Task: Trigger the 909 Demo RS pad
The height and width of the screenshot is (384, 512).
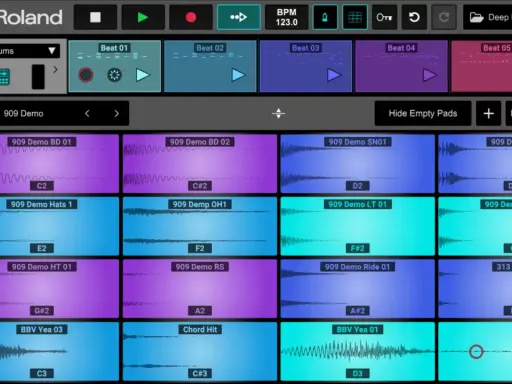Action: (x=200, y=289)
